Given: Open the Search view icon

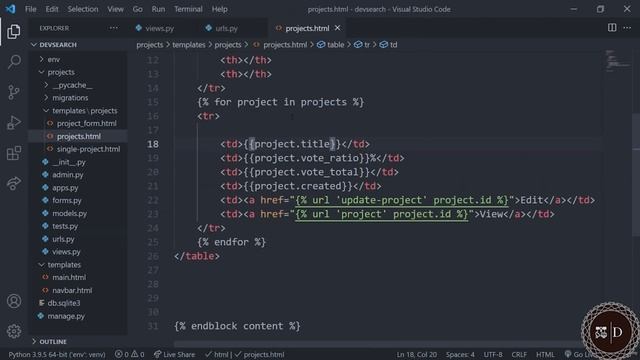Looking at the screenshot, I should [13, 62].
